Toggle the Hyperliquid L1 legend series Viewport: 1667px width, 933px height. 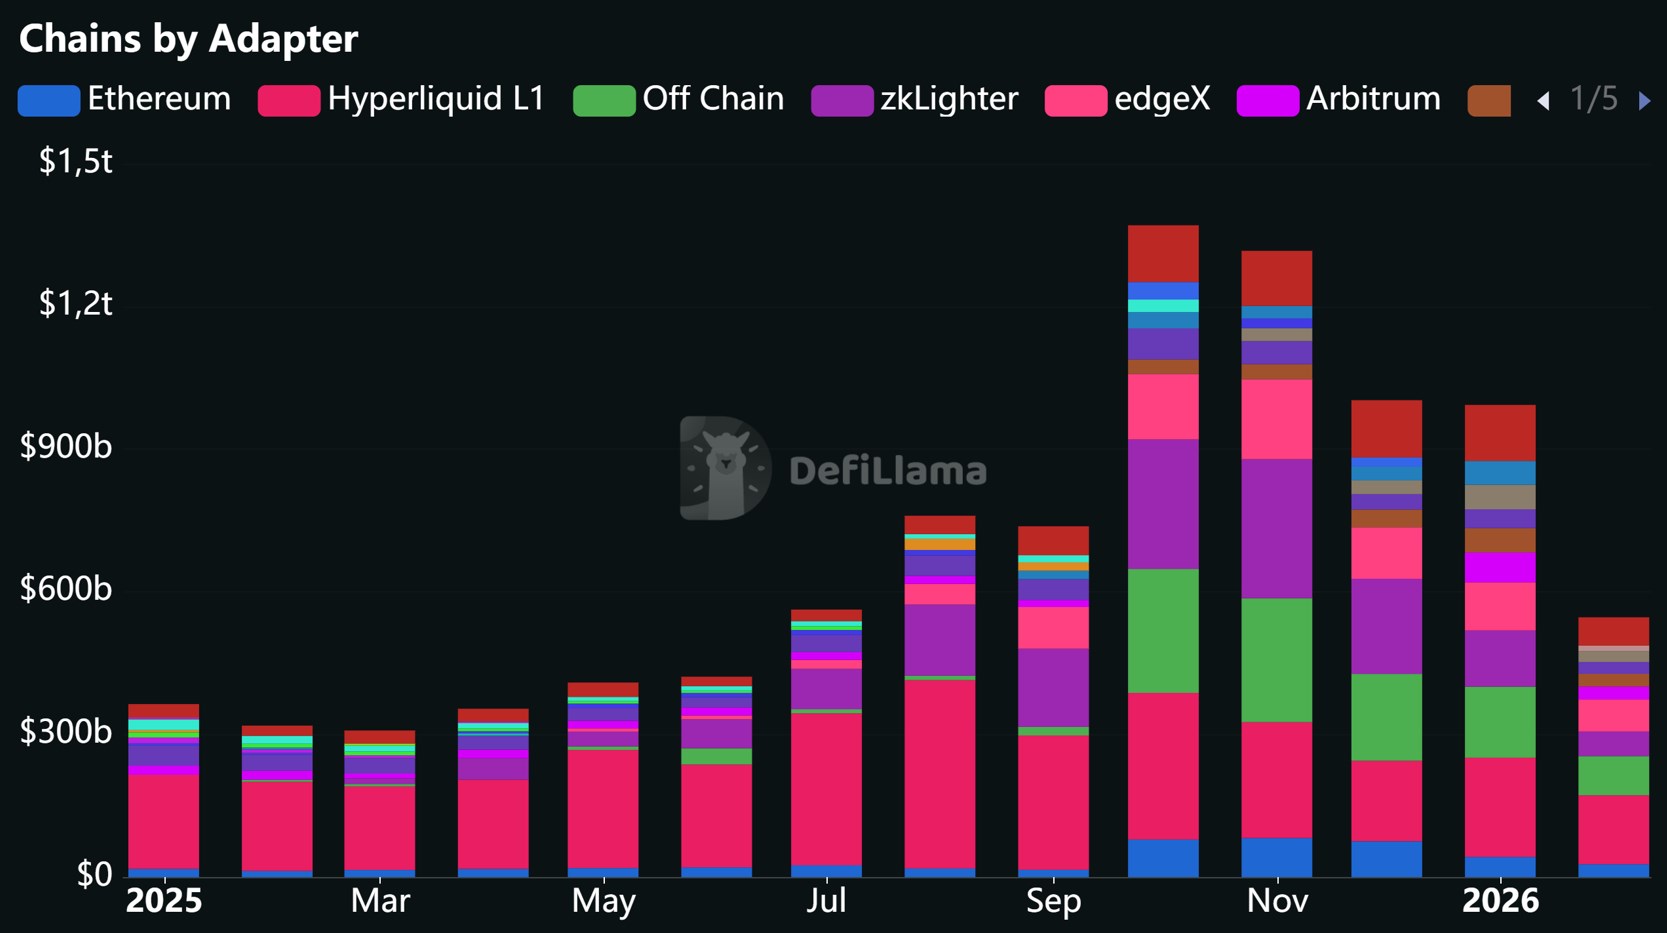point(435,99)
